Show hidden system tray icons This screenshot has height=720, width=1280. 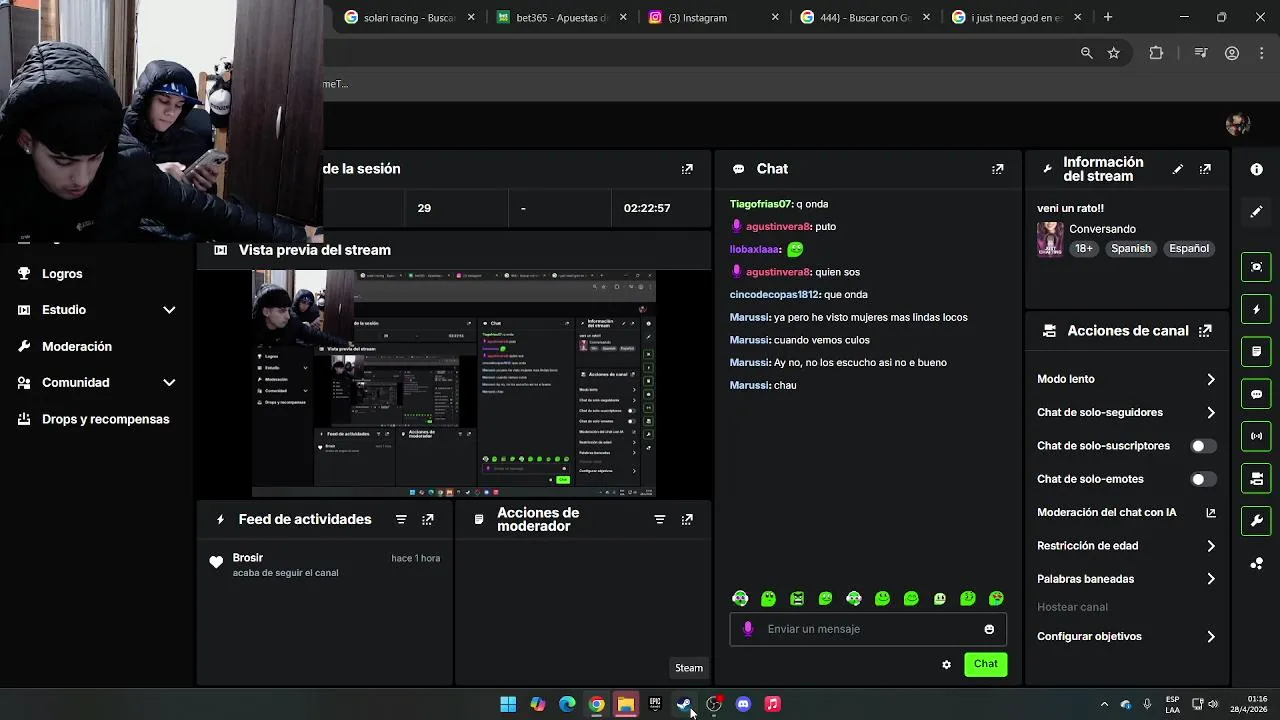[1104, 704]
